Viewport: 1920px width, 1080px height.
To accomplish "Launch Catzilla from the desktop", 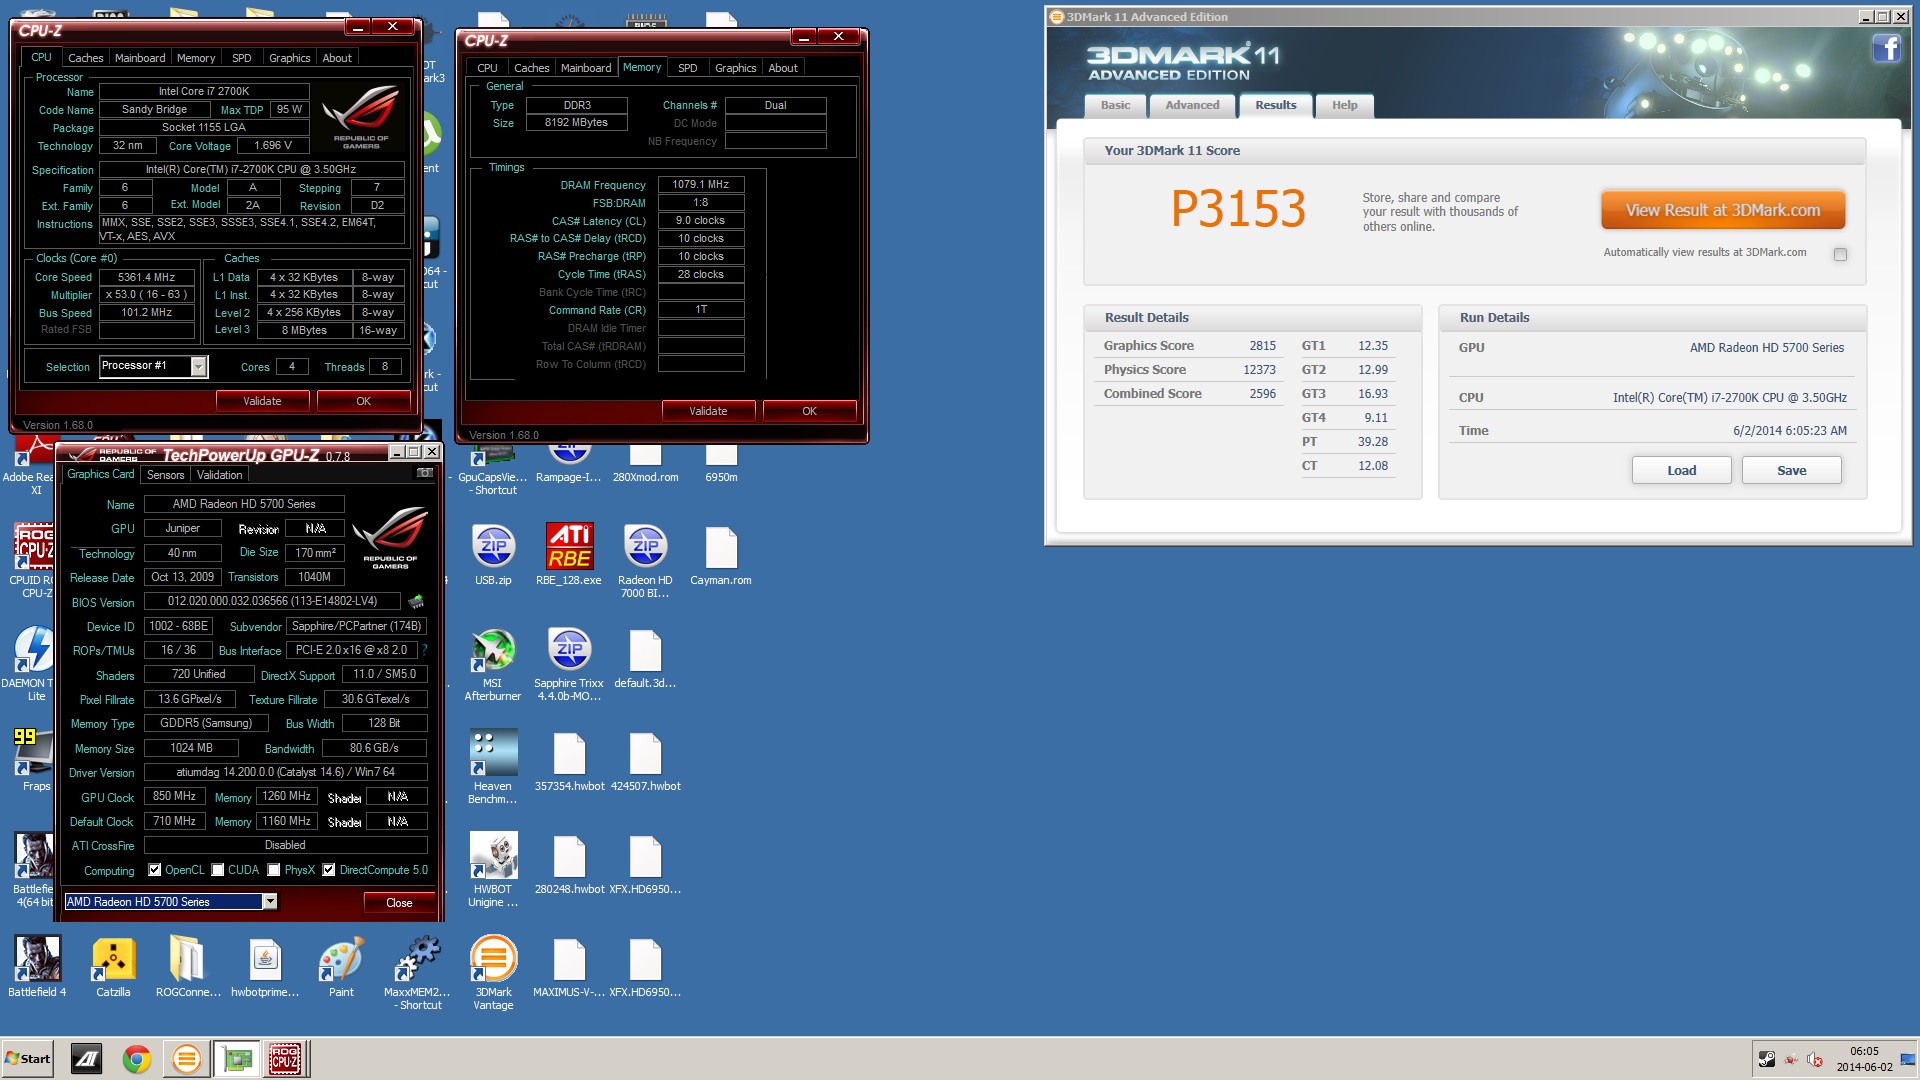I will 113,967.
